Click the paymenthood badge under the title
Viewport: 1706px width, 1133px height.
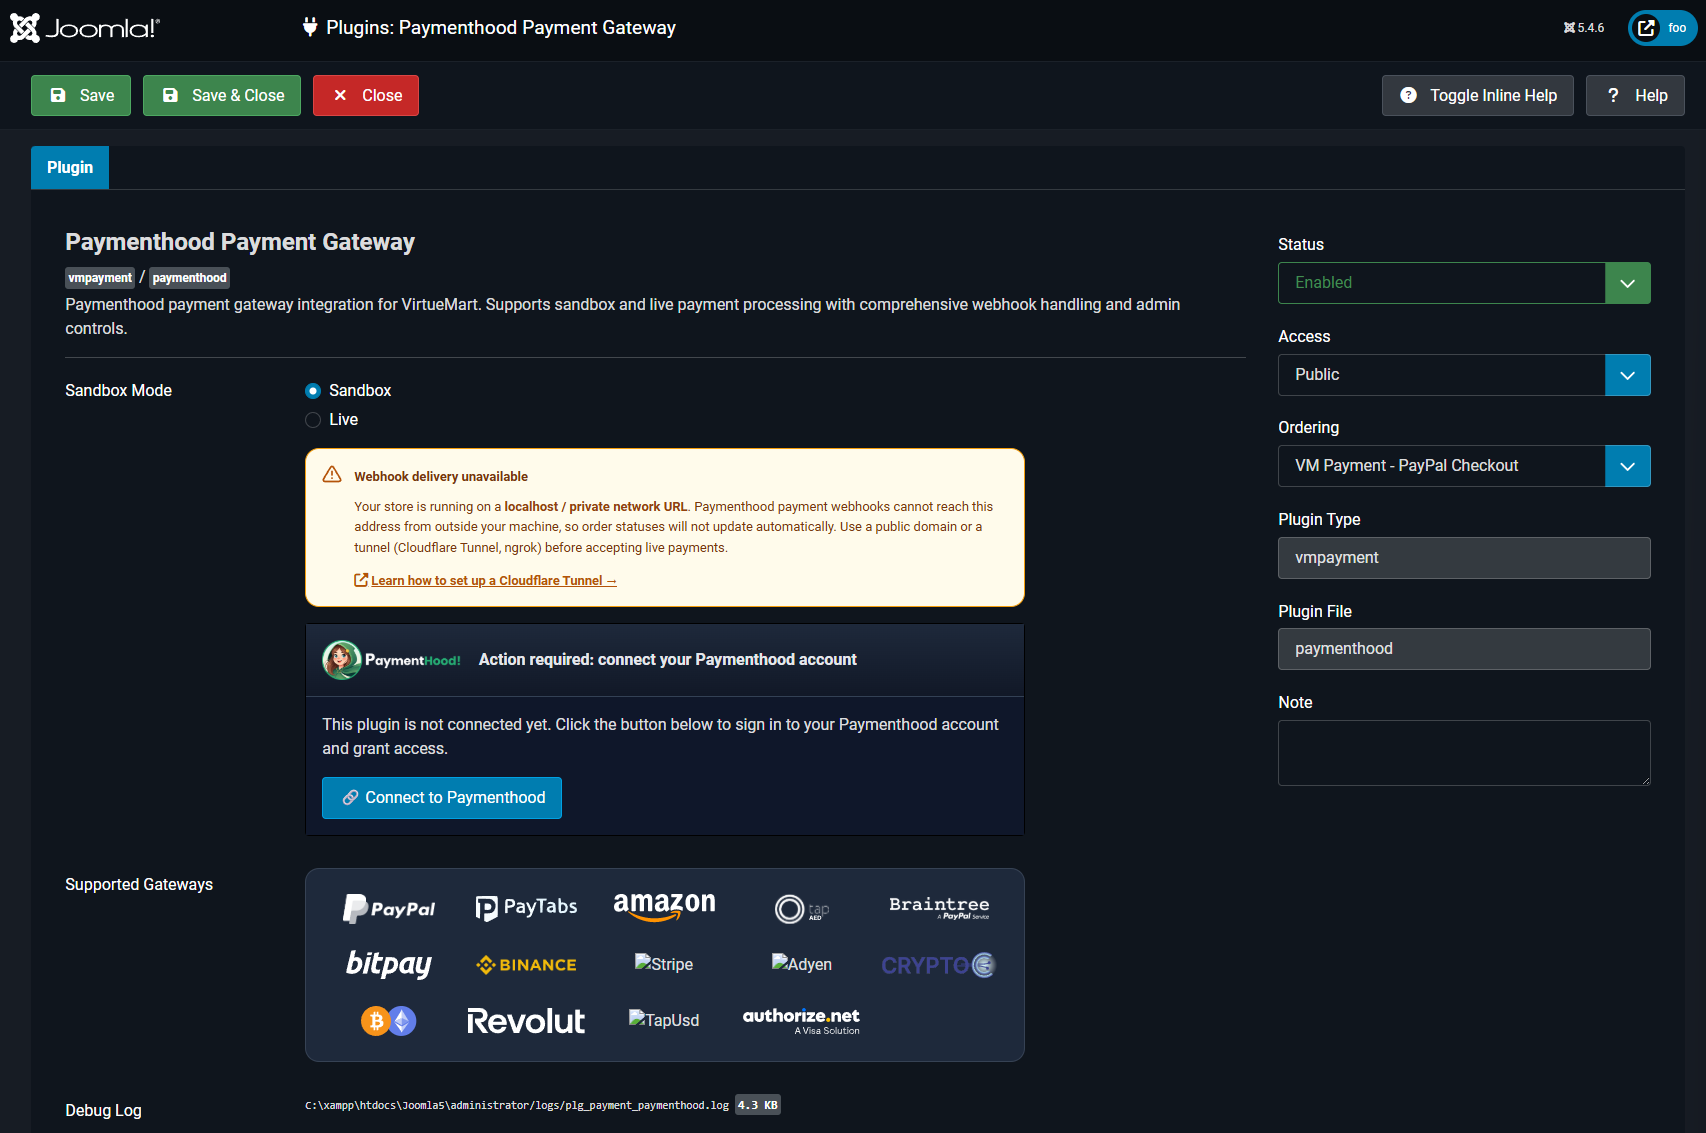190,278
